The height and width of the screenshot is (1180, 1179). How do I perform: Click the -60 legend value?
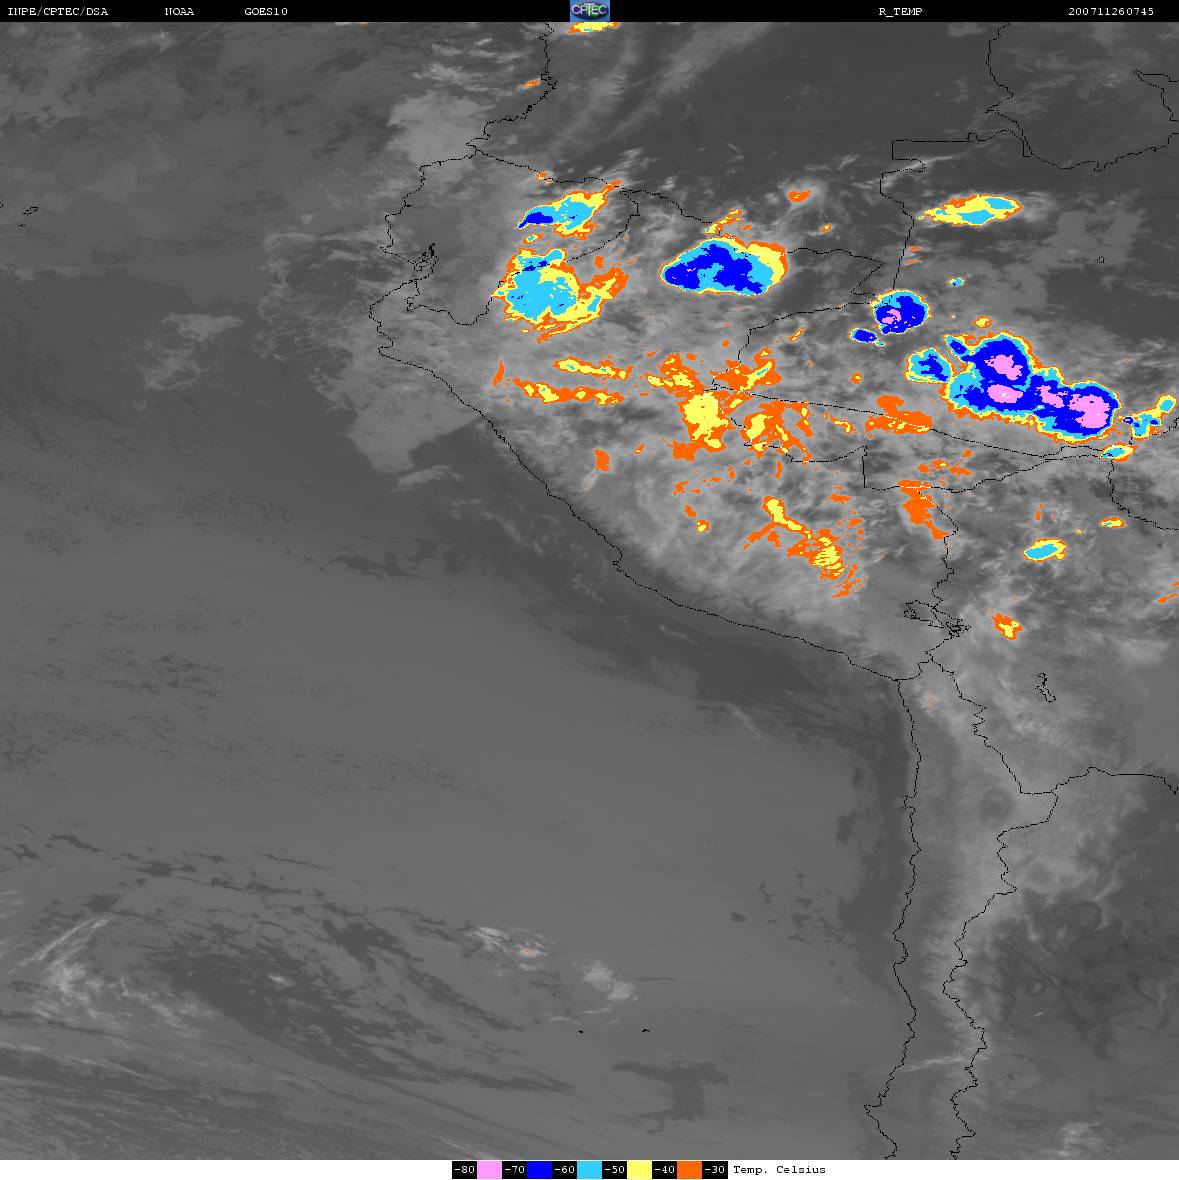tap(564, 1169)
